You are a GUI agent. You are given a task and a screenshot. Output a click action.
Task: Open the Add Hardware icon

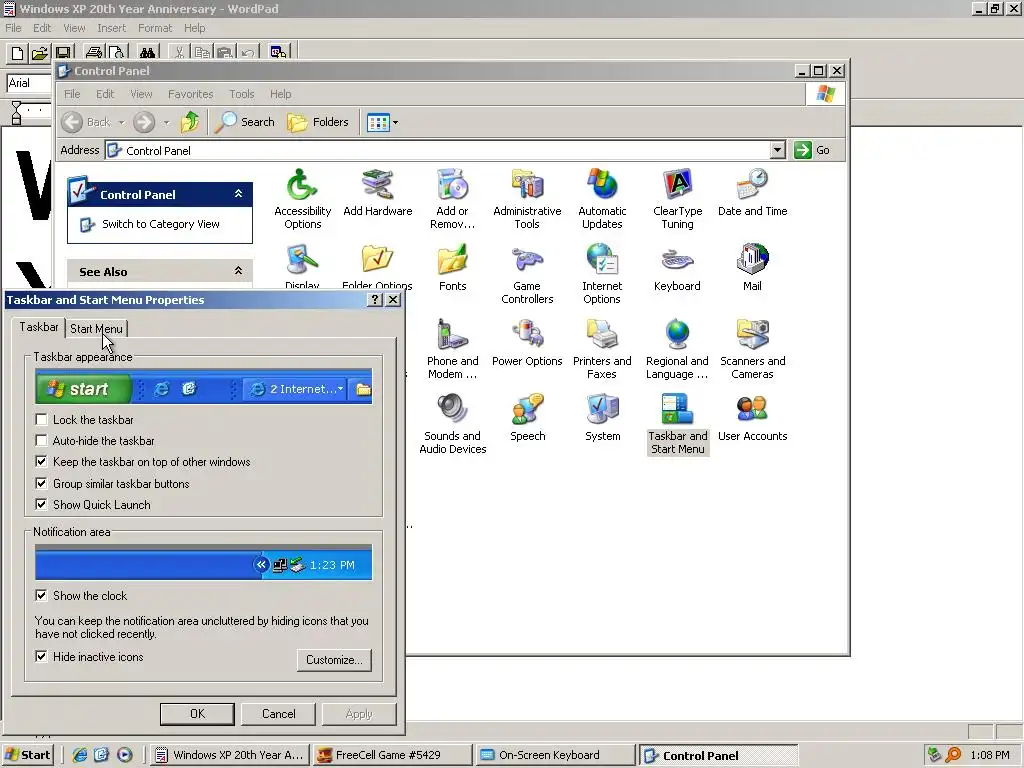tap(377, 193)
